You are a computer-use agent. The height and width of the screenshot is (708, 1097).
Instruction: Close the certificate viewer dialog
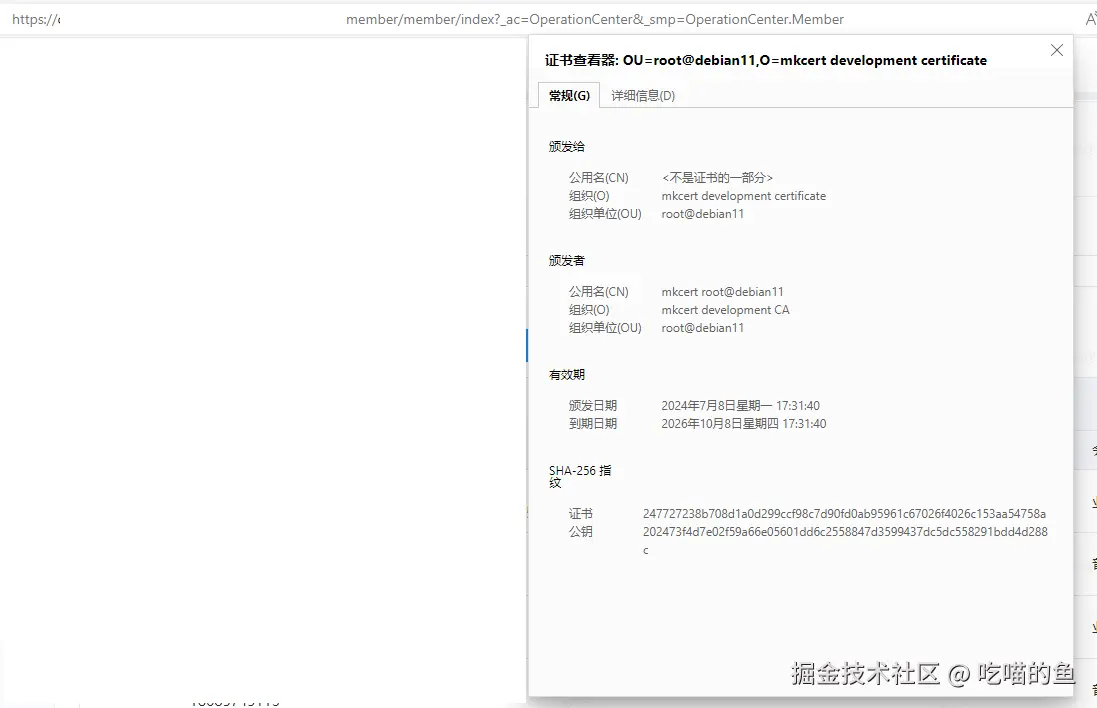click(x=1056, y=49)
